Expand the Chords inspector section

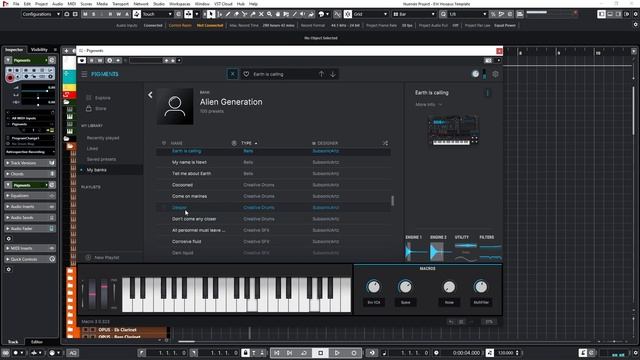[x=30, y=174]
